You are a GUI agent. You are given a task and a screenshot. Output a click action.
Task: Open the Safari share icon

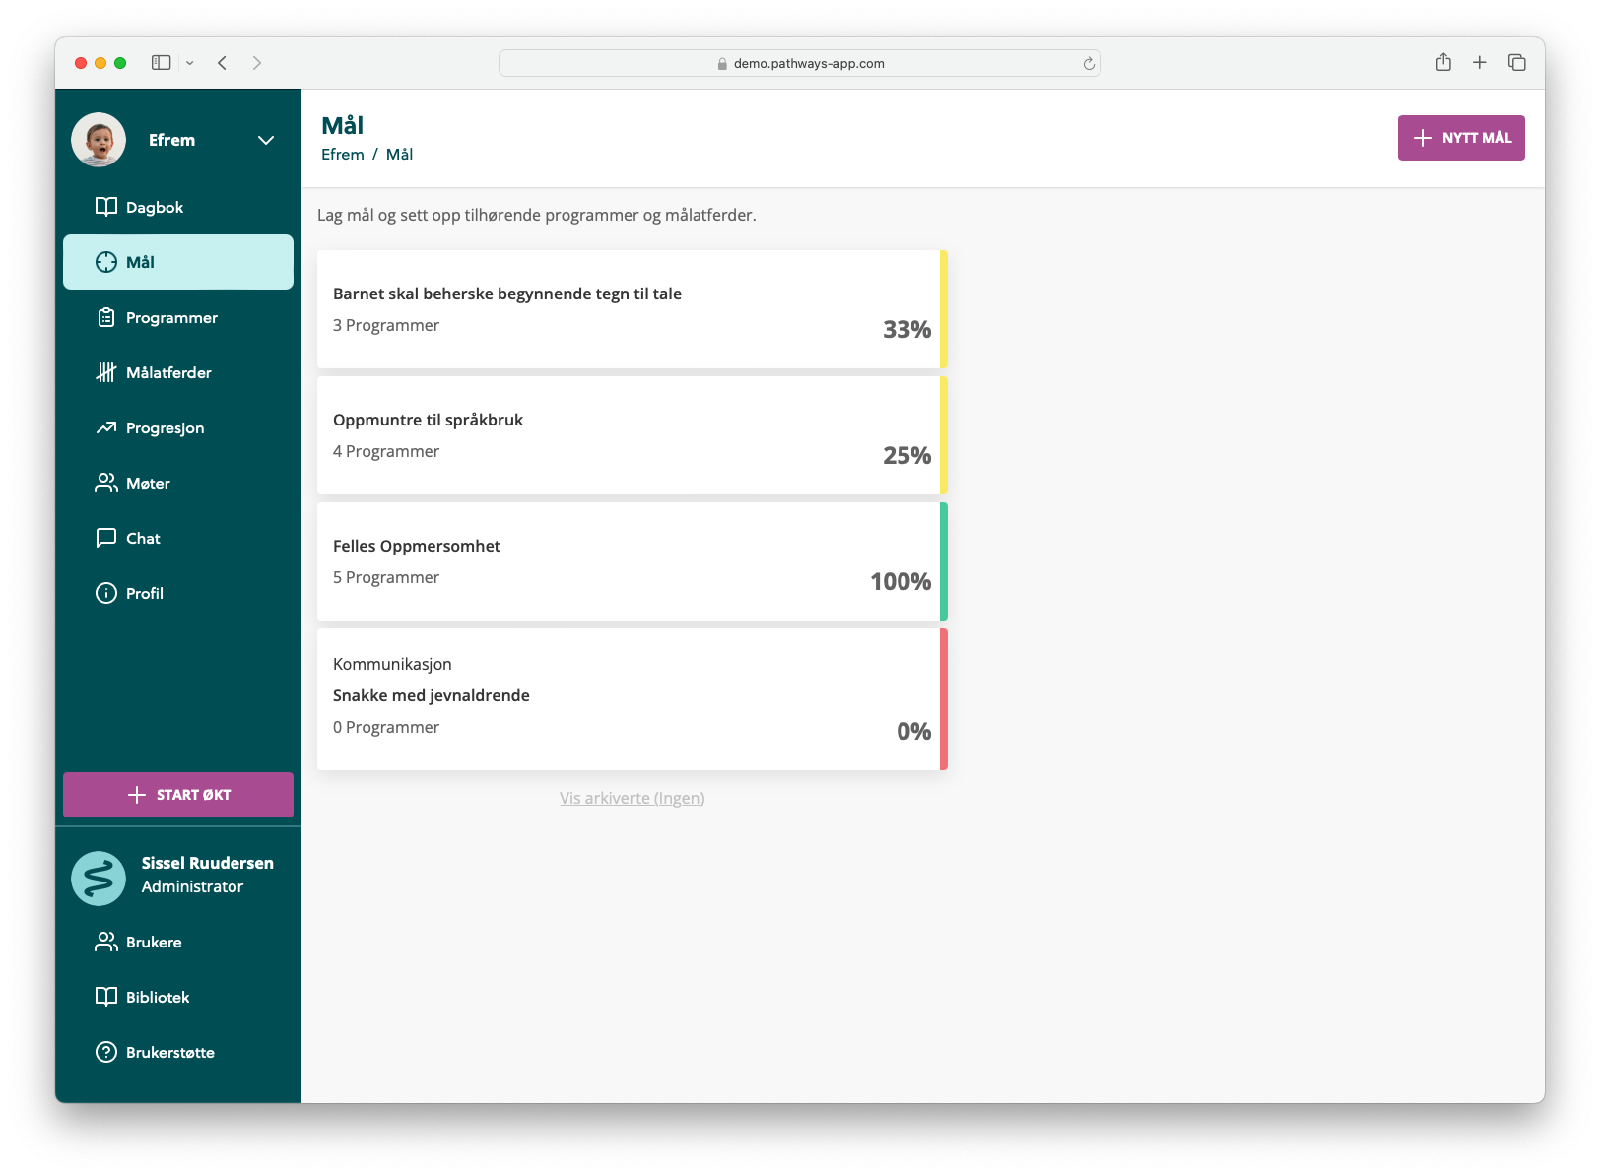coord(1443,62)
